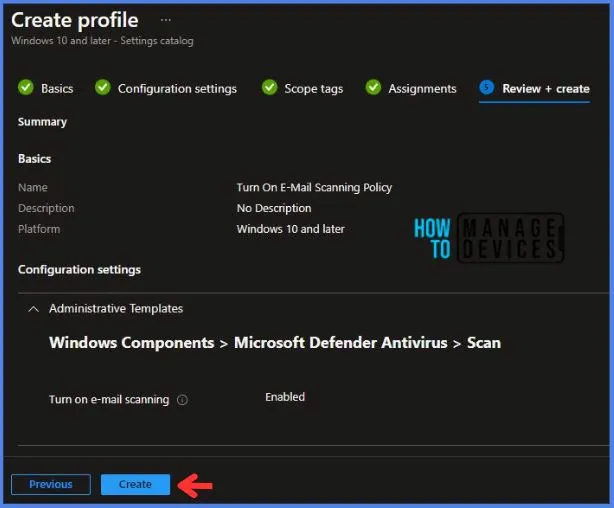The height and width of the screenshot is (508, 614).
Task: Click the 'Configuration settings' section heading
Action: coord(79,270)
